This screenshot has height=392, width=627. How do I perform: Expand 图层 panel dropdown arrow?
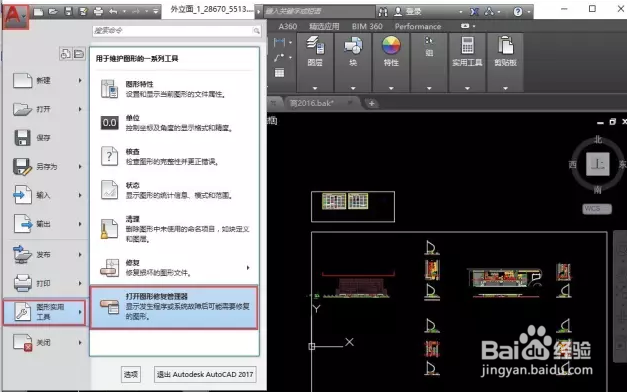[x=315, y=88]
